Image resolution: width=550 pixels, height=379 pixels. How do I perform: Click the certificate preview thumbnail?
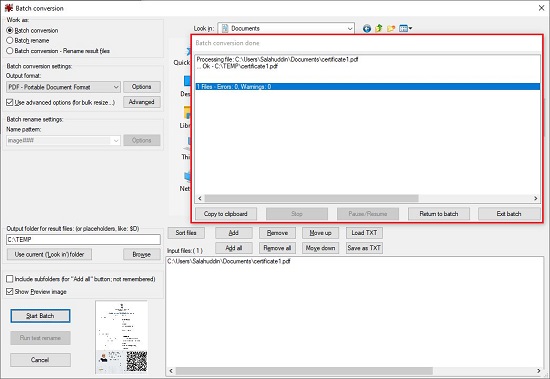click(x=122, y=337)
